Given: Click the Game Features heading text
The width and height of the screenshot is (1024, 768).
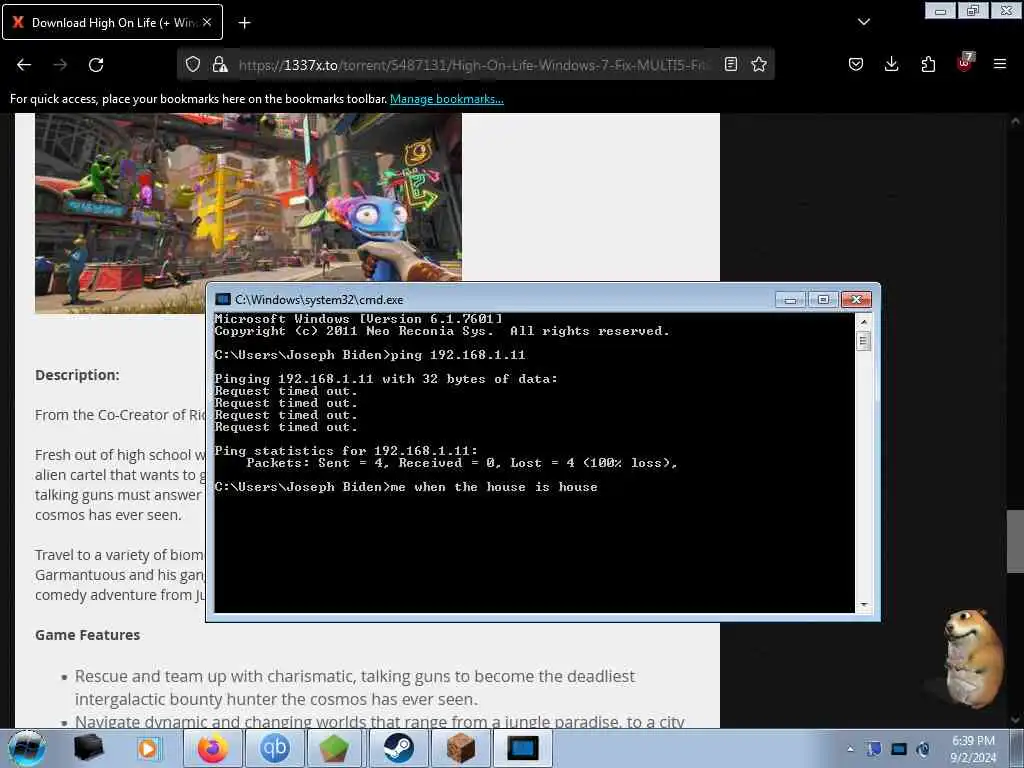Looking at the screenshot, I should (x=88, y=635).
